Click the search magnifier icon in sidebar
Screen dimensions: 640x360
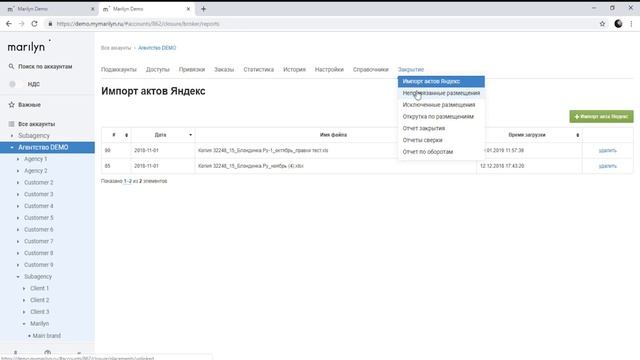11,66
